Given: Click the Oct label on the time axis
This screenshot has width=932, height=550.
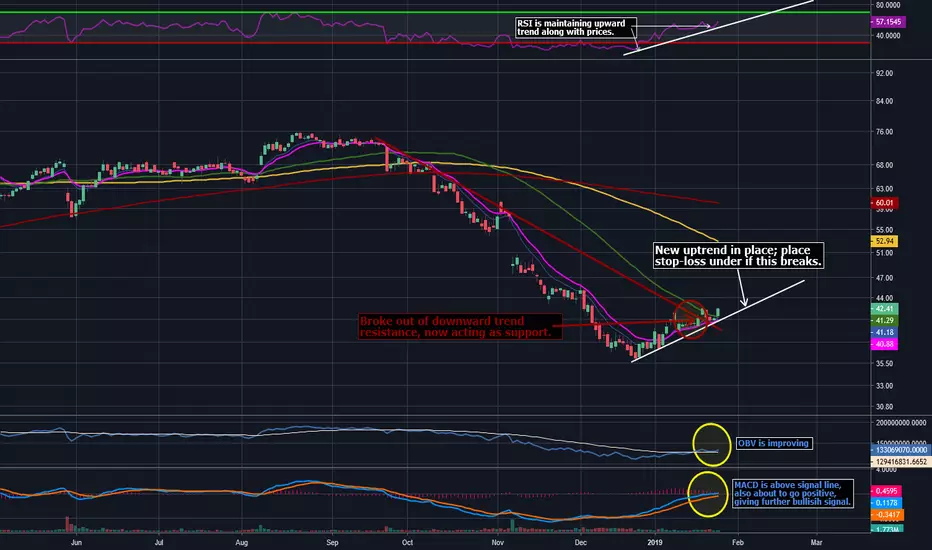Looking at the screenshot, I should (407, 542).
